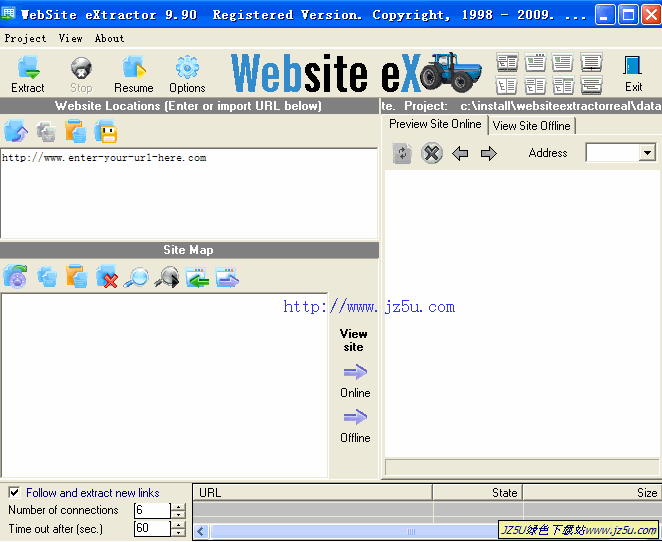Click in the Website Locations URL text box
The width and height of the screenshot is (662, 542).
[189, 193]
